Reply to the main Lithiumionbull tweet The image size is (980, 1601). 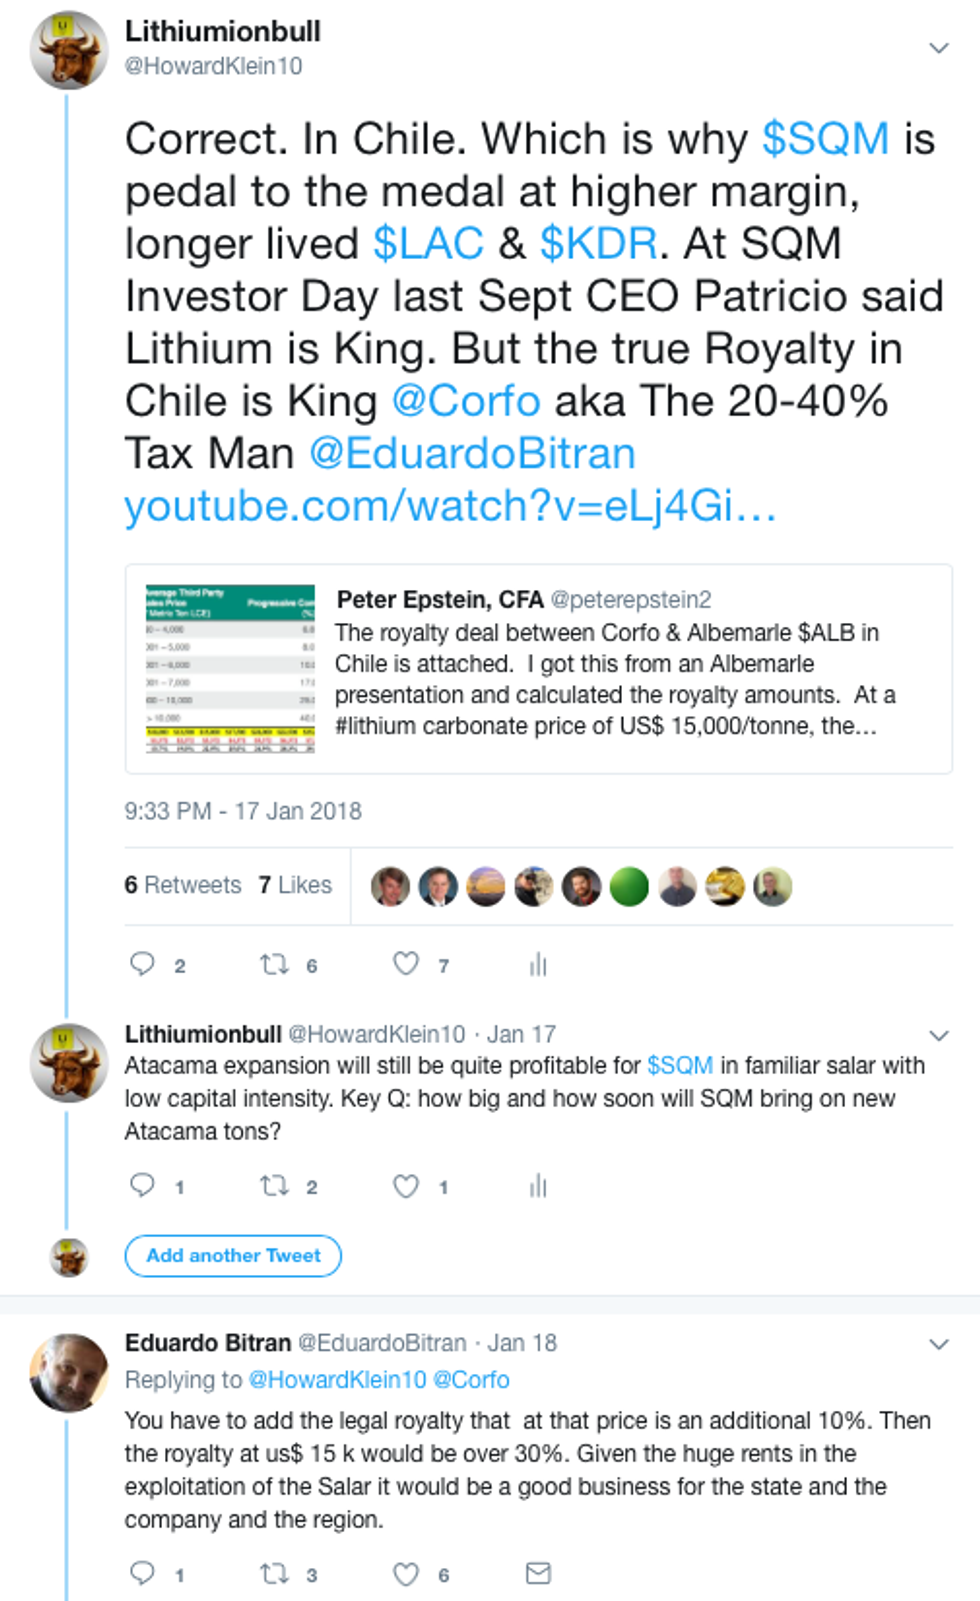point(143,963)
